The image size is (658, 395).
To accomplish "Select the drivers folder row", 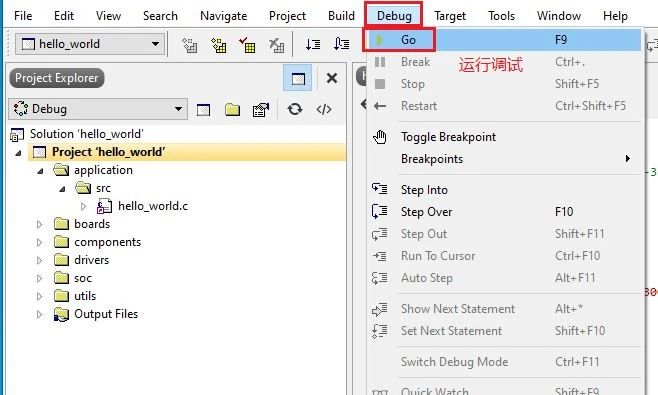I will tap(91, 260).
